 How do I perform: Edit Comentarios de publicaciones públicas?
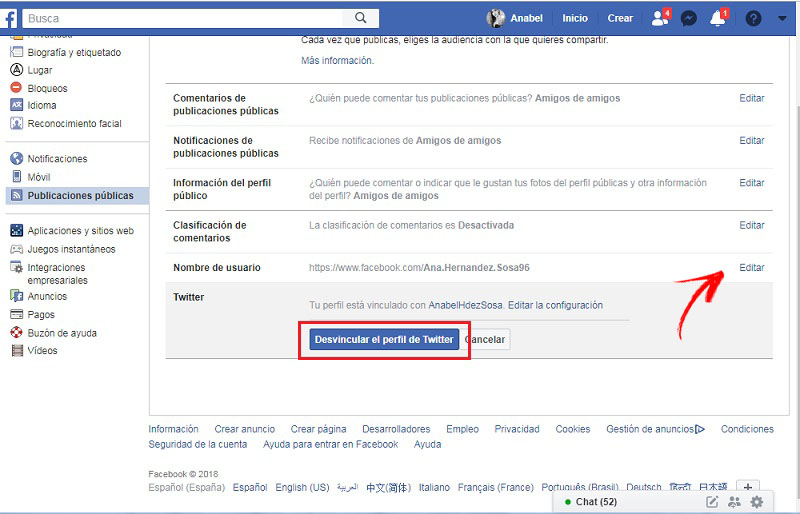coord(752,98)
